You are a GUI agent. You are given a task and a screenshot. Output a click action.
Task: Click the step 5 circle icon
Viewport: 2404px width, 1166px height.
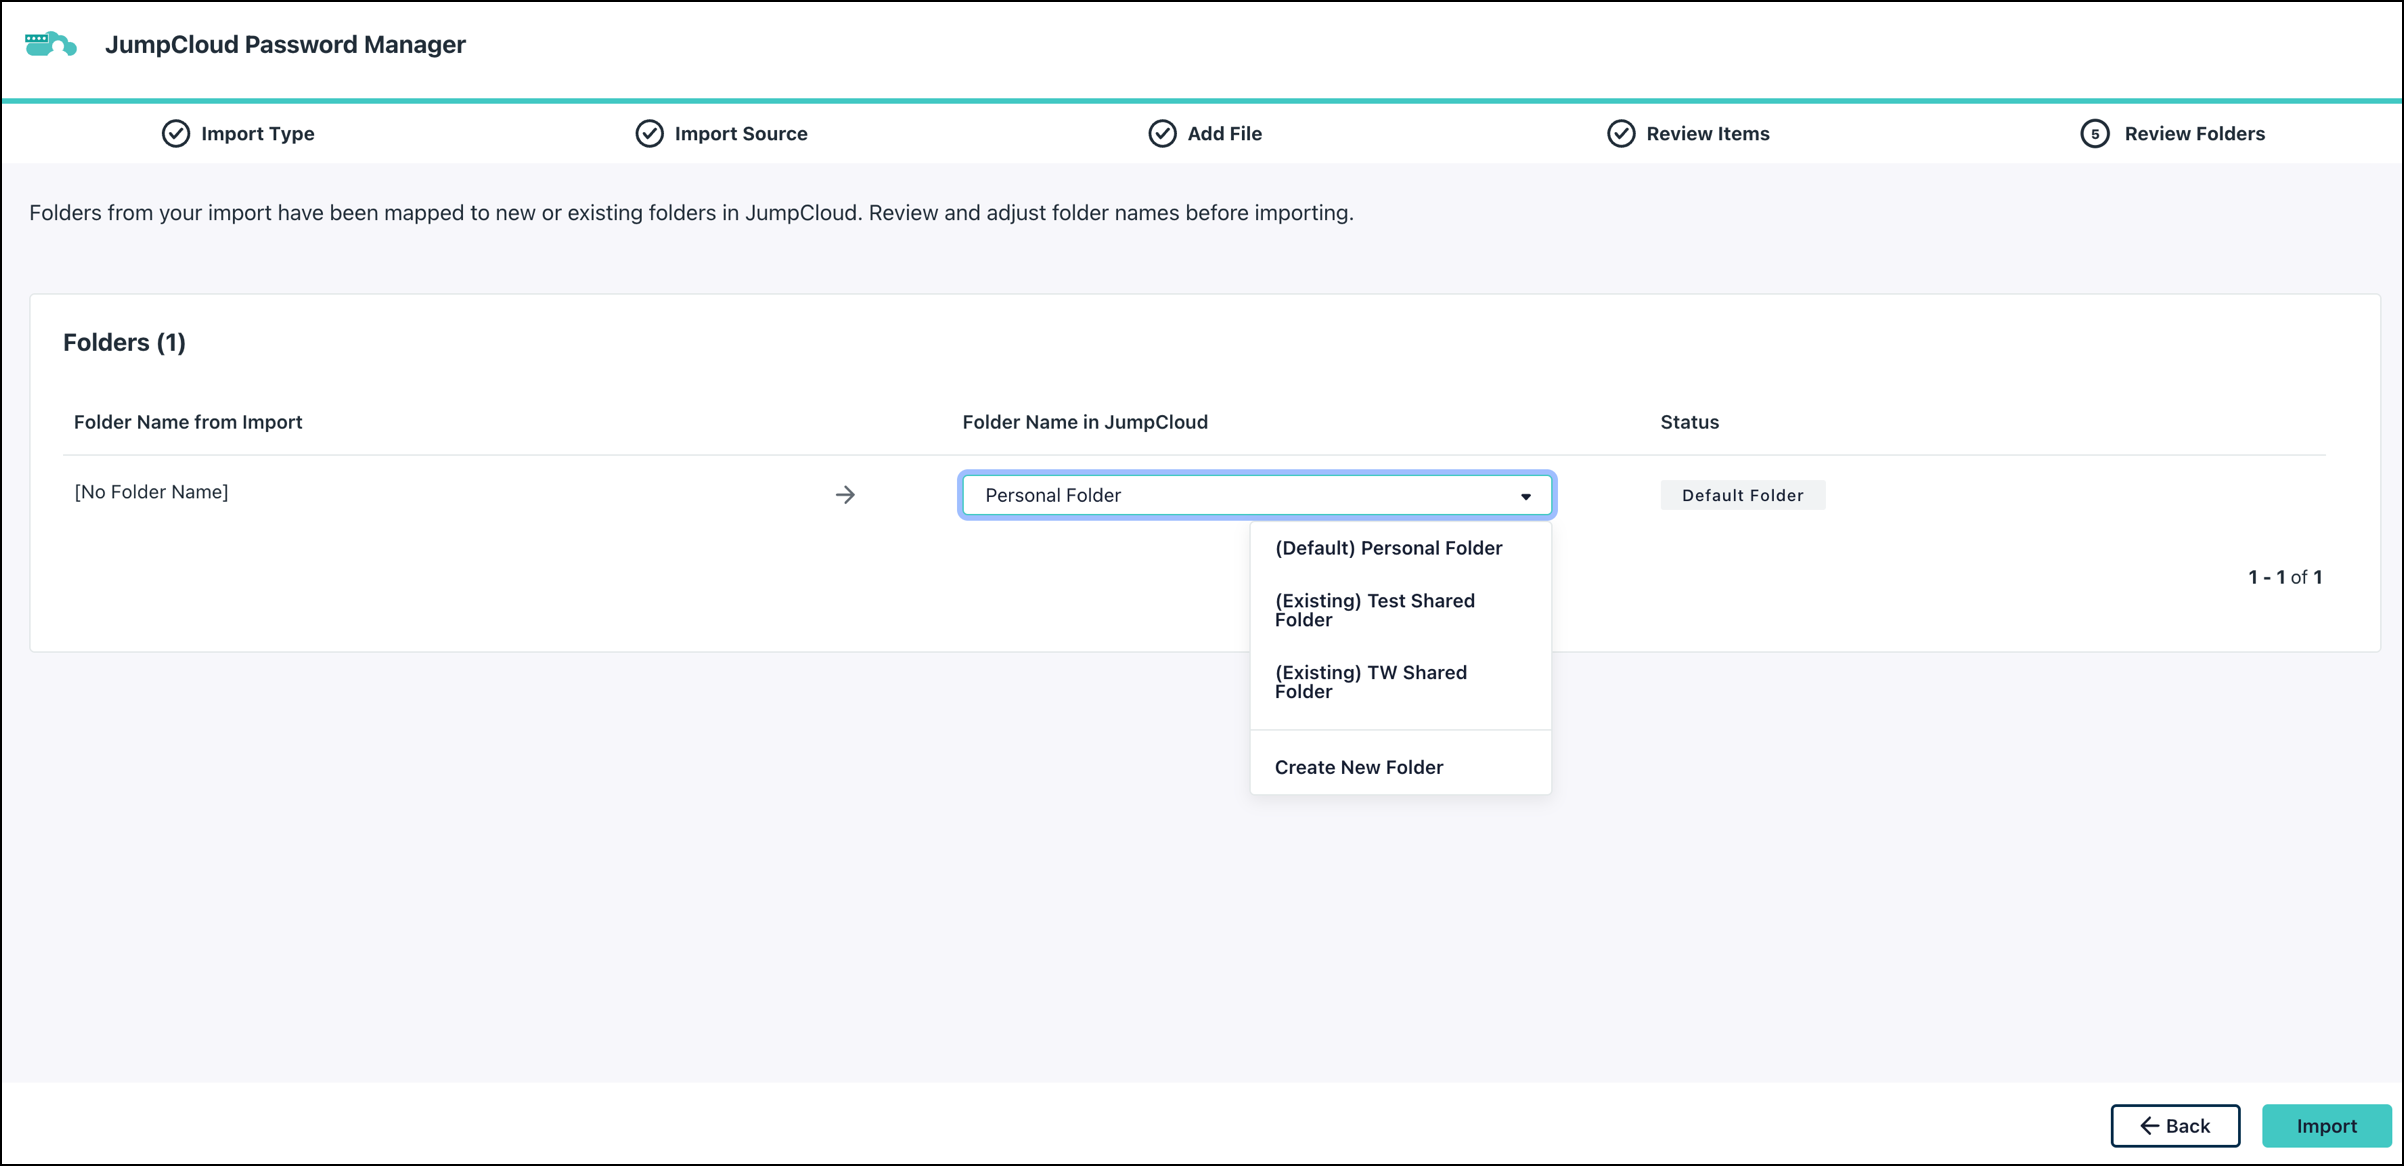(2095, 133)
